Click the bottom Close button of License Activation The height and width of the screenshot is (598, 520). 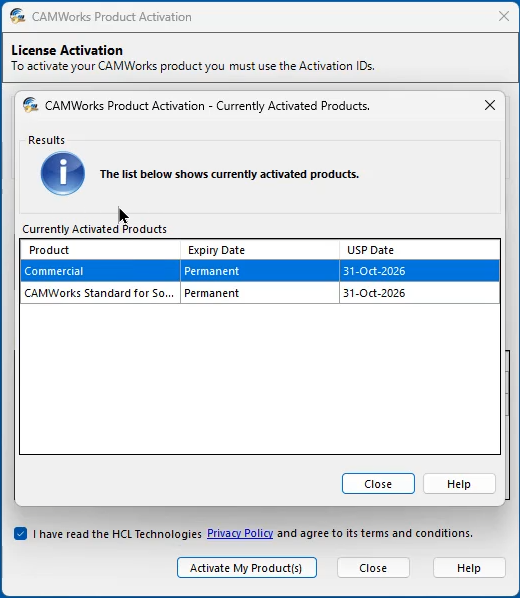point(373,567)
